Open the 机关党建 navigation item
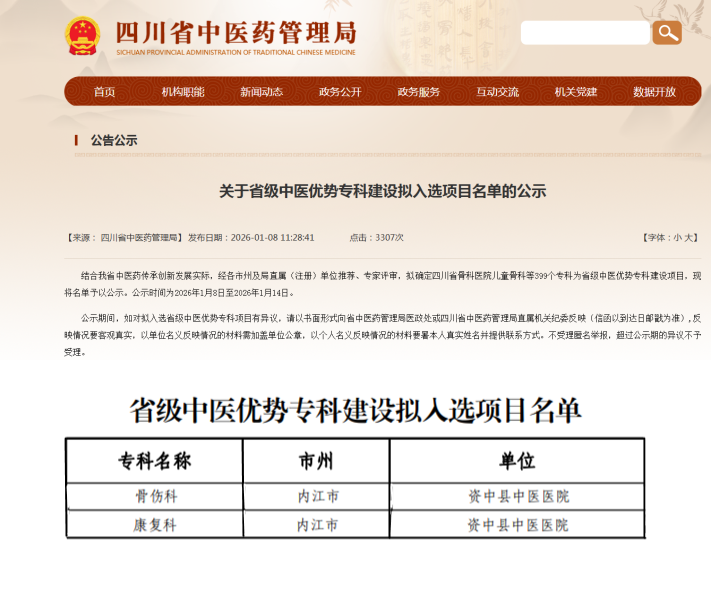 click(x=576, y=92)
